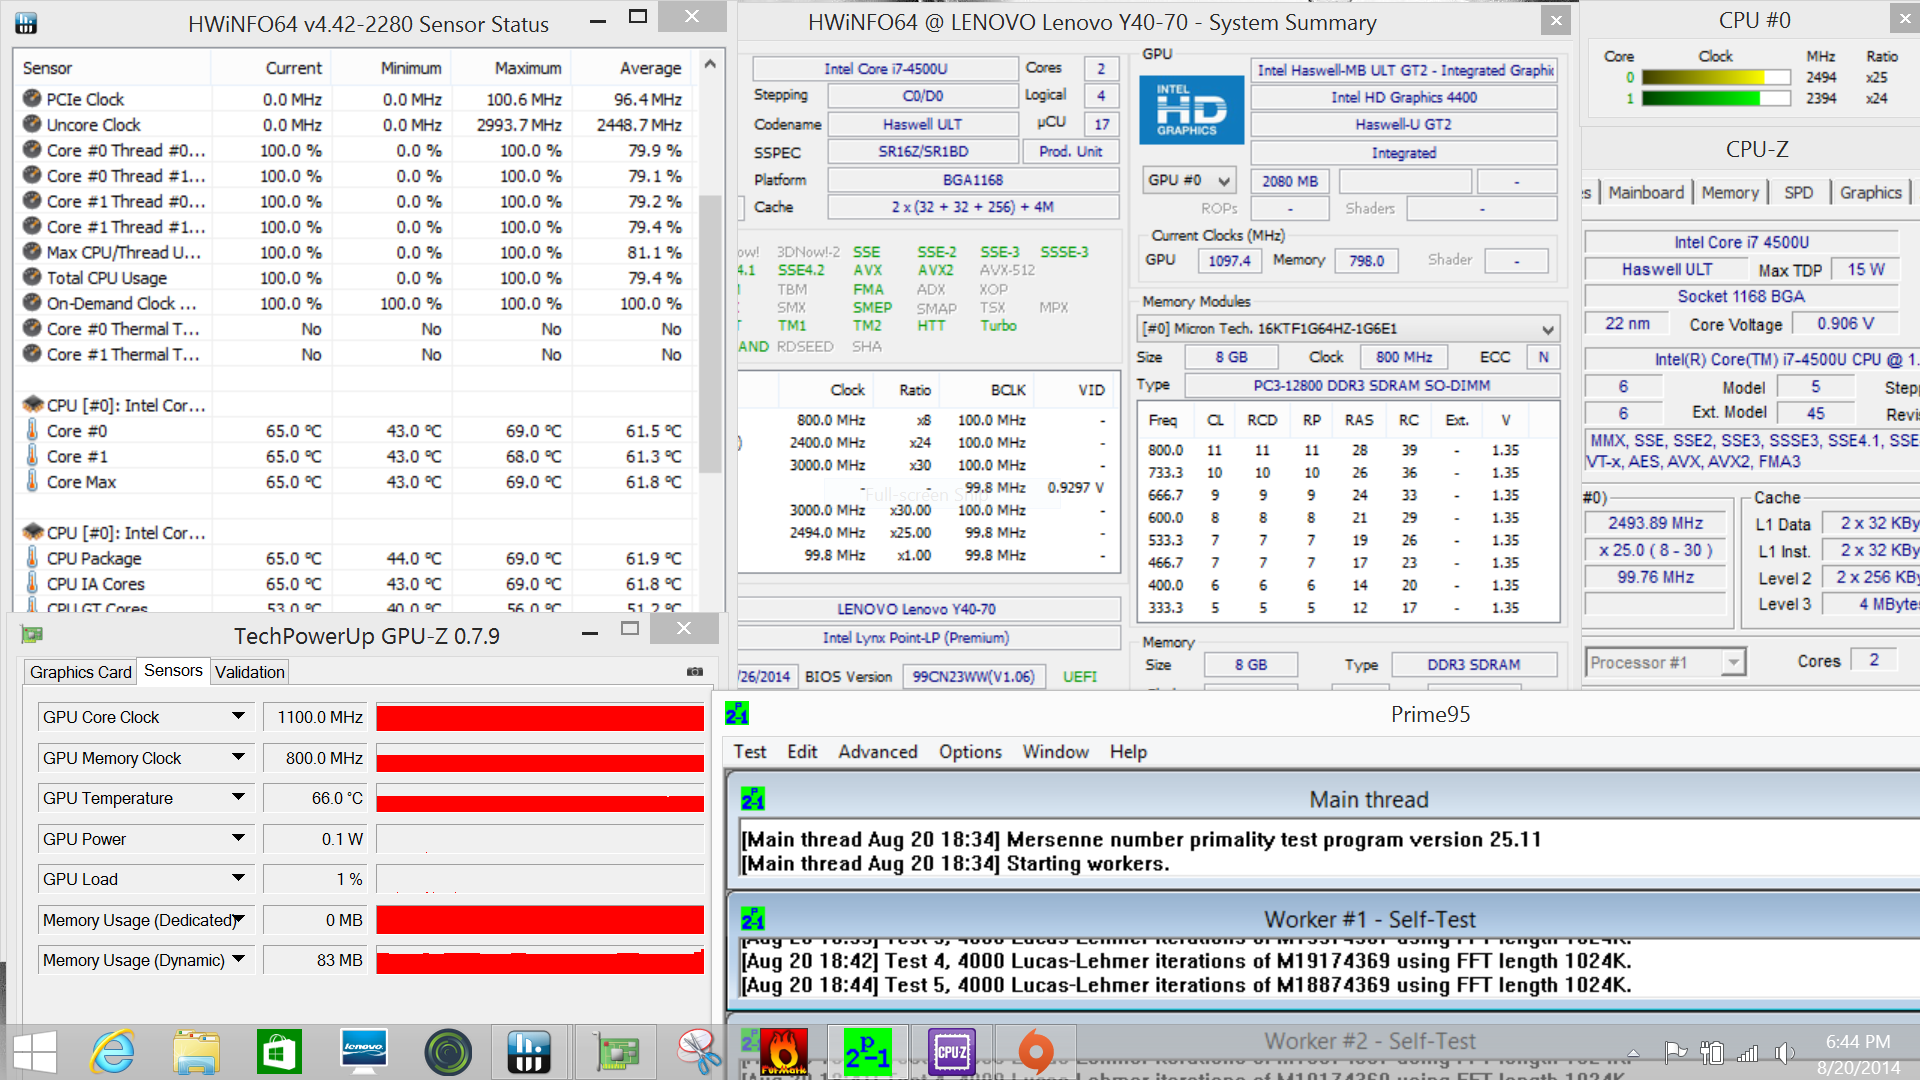This screenshot has height=1080, width=1920.
Task: Click GPU-Z screenshot camera icon
Action: (695, 672)
